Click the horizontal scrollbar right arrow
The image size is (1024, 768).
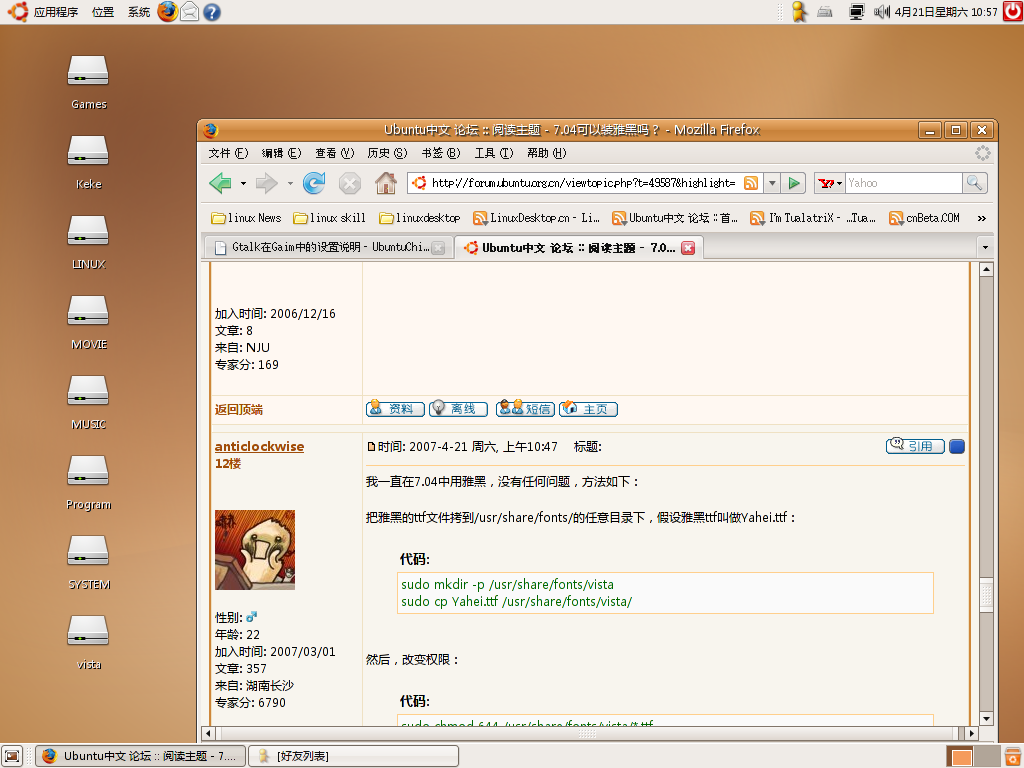point(971,733)
